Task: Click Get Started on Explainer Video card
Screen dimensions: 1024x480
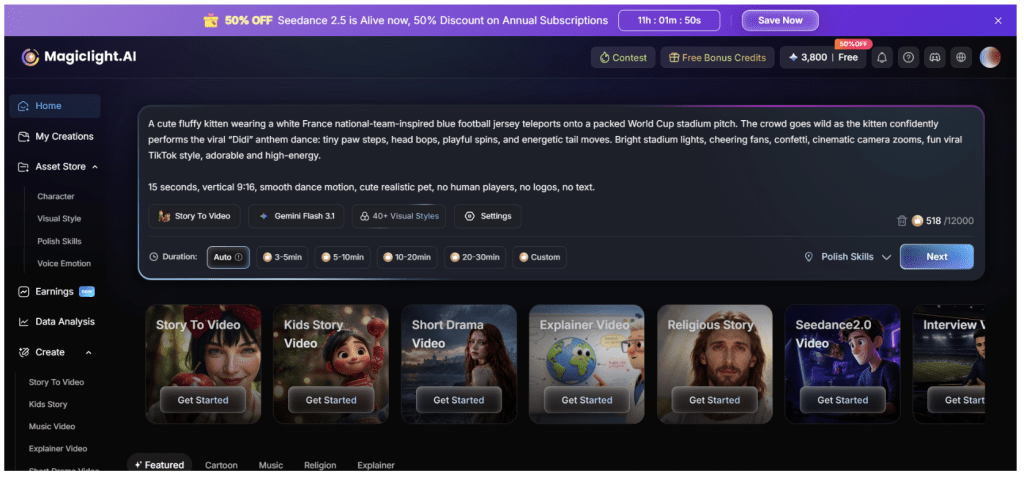Action: pos(587,400)
